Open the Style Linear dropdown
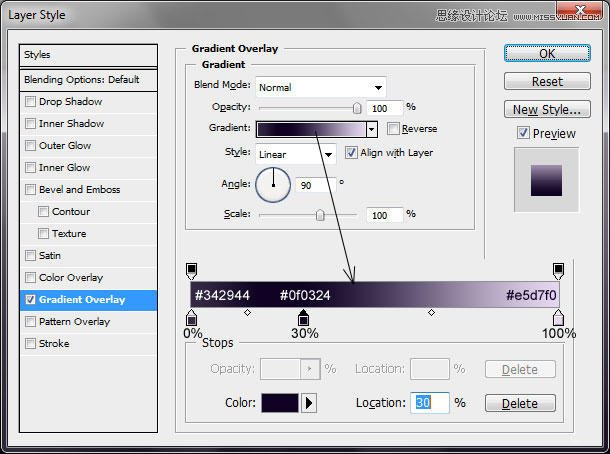Viewport: 610px width, 454px height. pyautogui.click(x=296, y=154)
